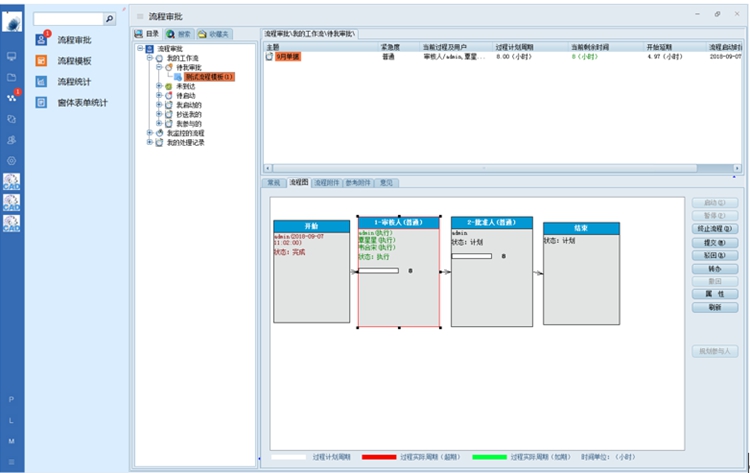The image size is (750, 473).
Task: Open the 意见 tab
Action: pos(386,183)
